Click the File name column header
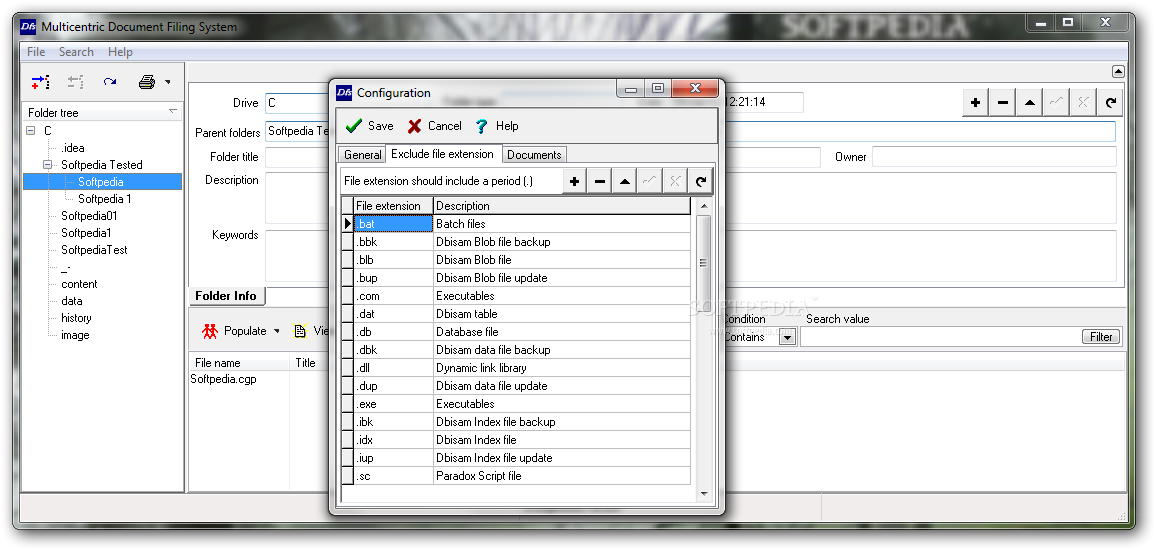 click(x=239, y=363)
